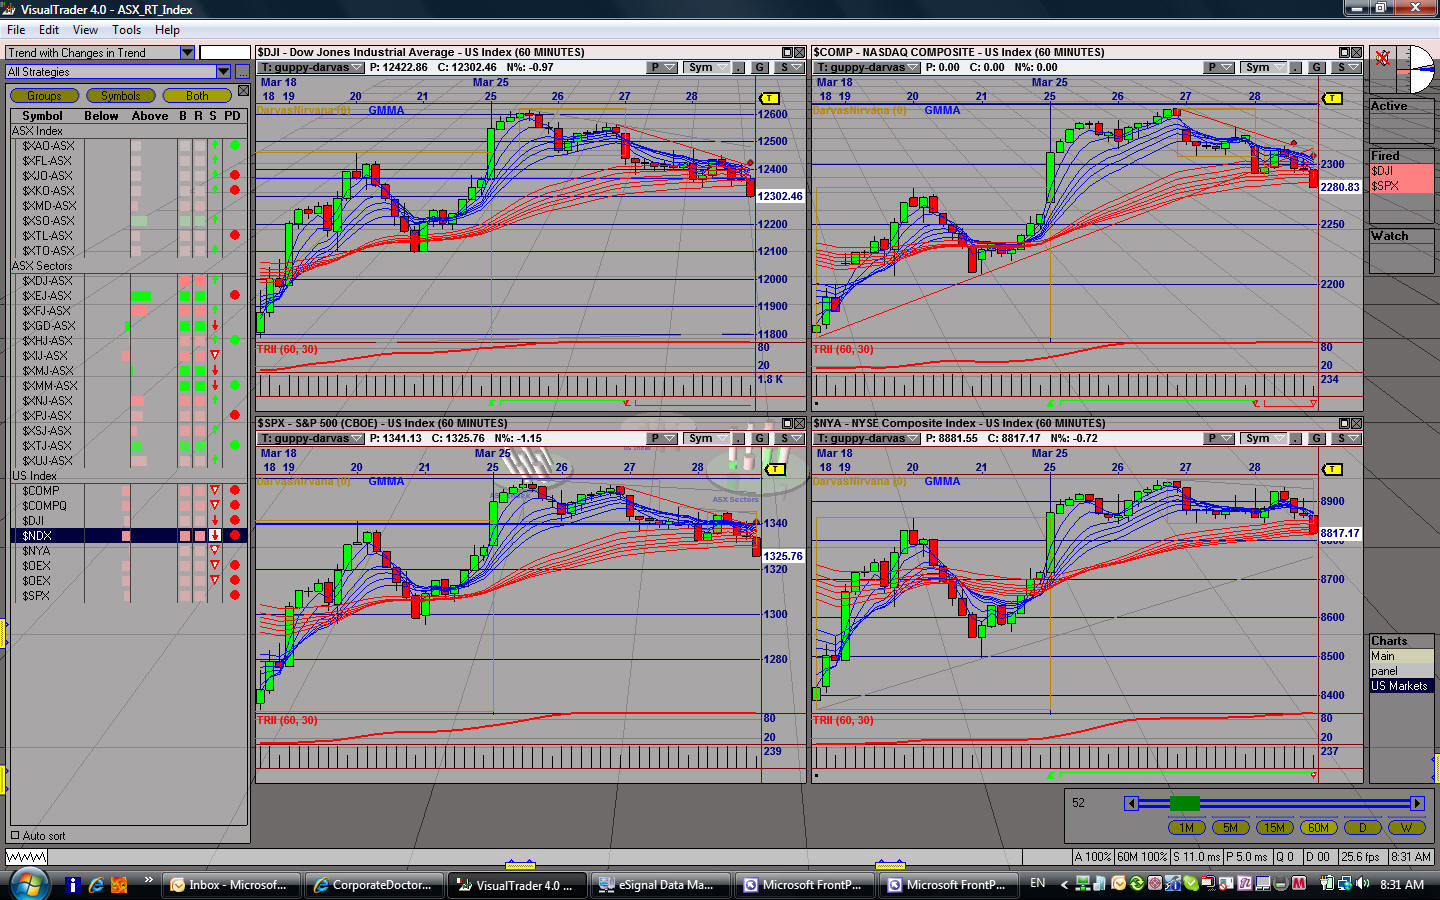Click the left arrow of the timeline slider
Image resolution: width=1440 pixels, height=900 pixels.
tap(1131, 803)
